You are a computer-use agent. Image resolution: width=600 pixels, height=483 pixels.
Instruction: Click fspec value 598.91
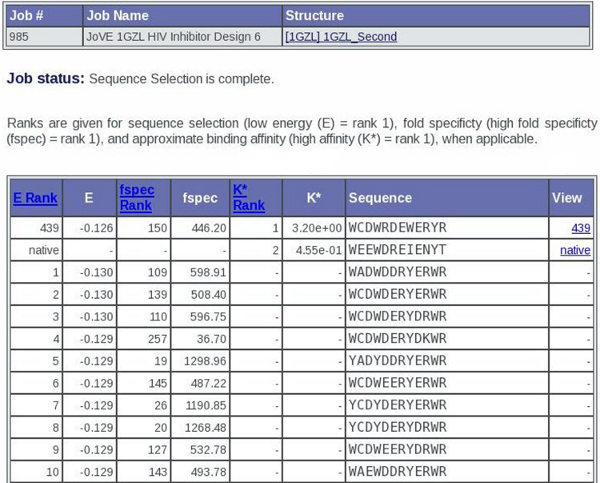point(208,273)
